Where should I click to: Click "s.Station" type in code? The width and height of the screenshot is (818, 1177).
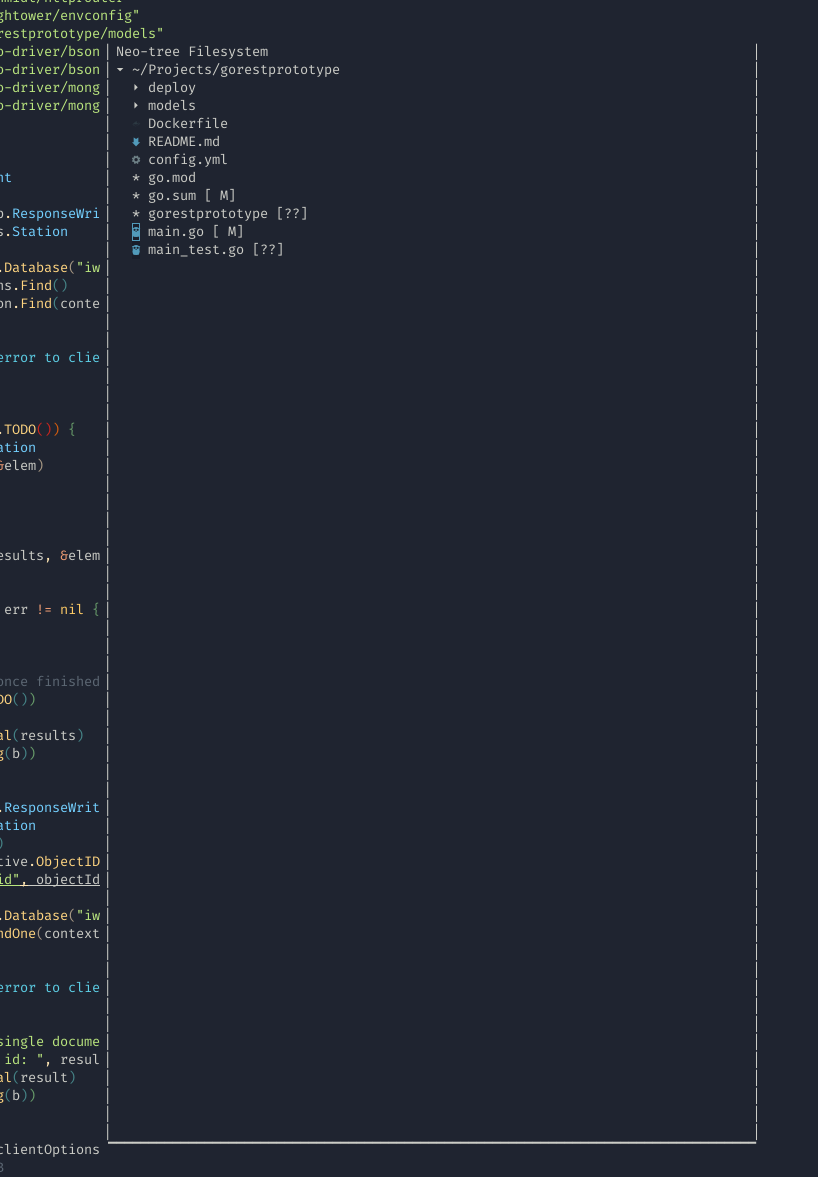click(x=34, y=232)
